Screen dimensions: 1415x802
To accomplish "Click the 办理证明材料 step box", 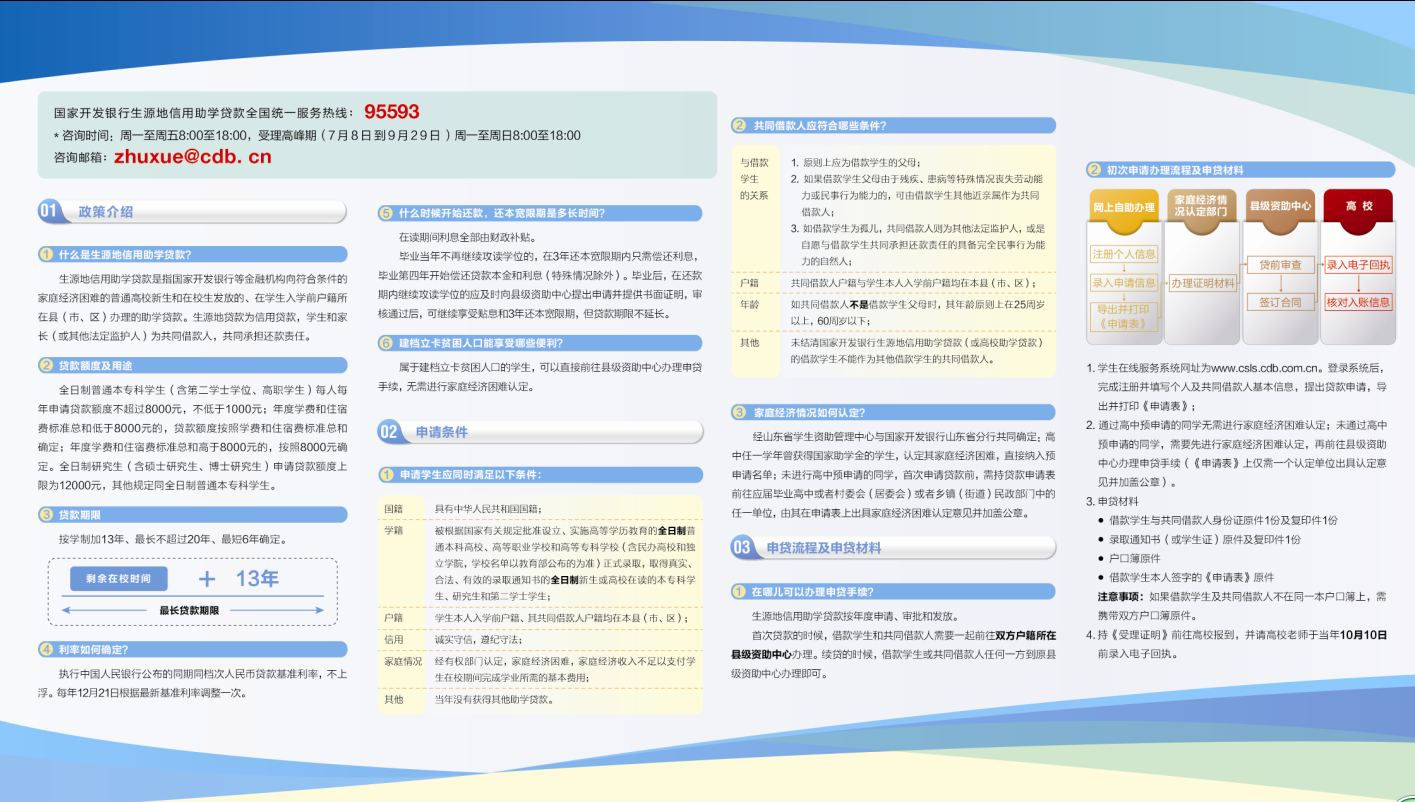I will tap(1203, 283).
